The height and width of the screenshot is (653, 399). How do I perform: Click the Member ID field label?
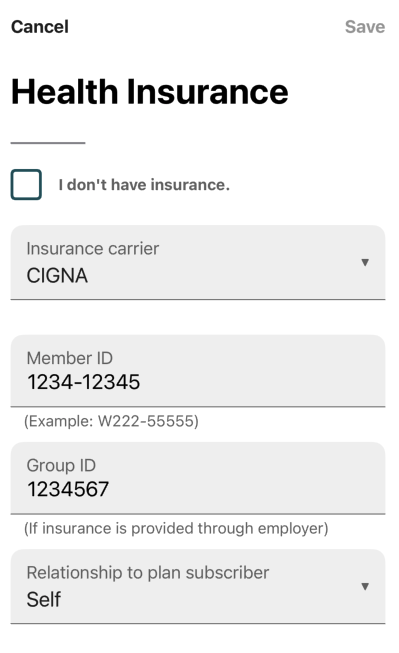coord(70,358)
